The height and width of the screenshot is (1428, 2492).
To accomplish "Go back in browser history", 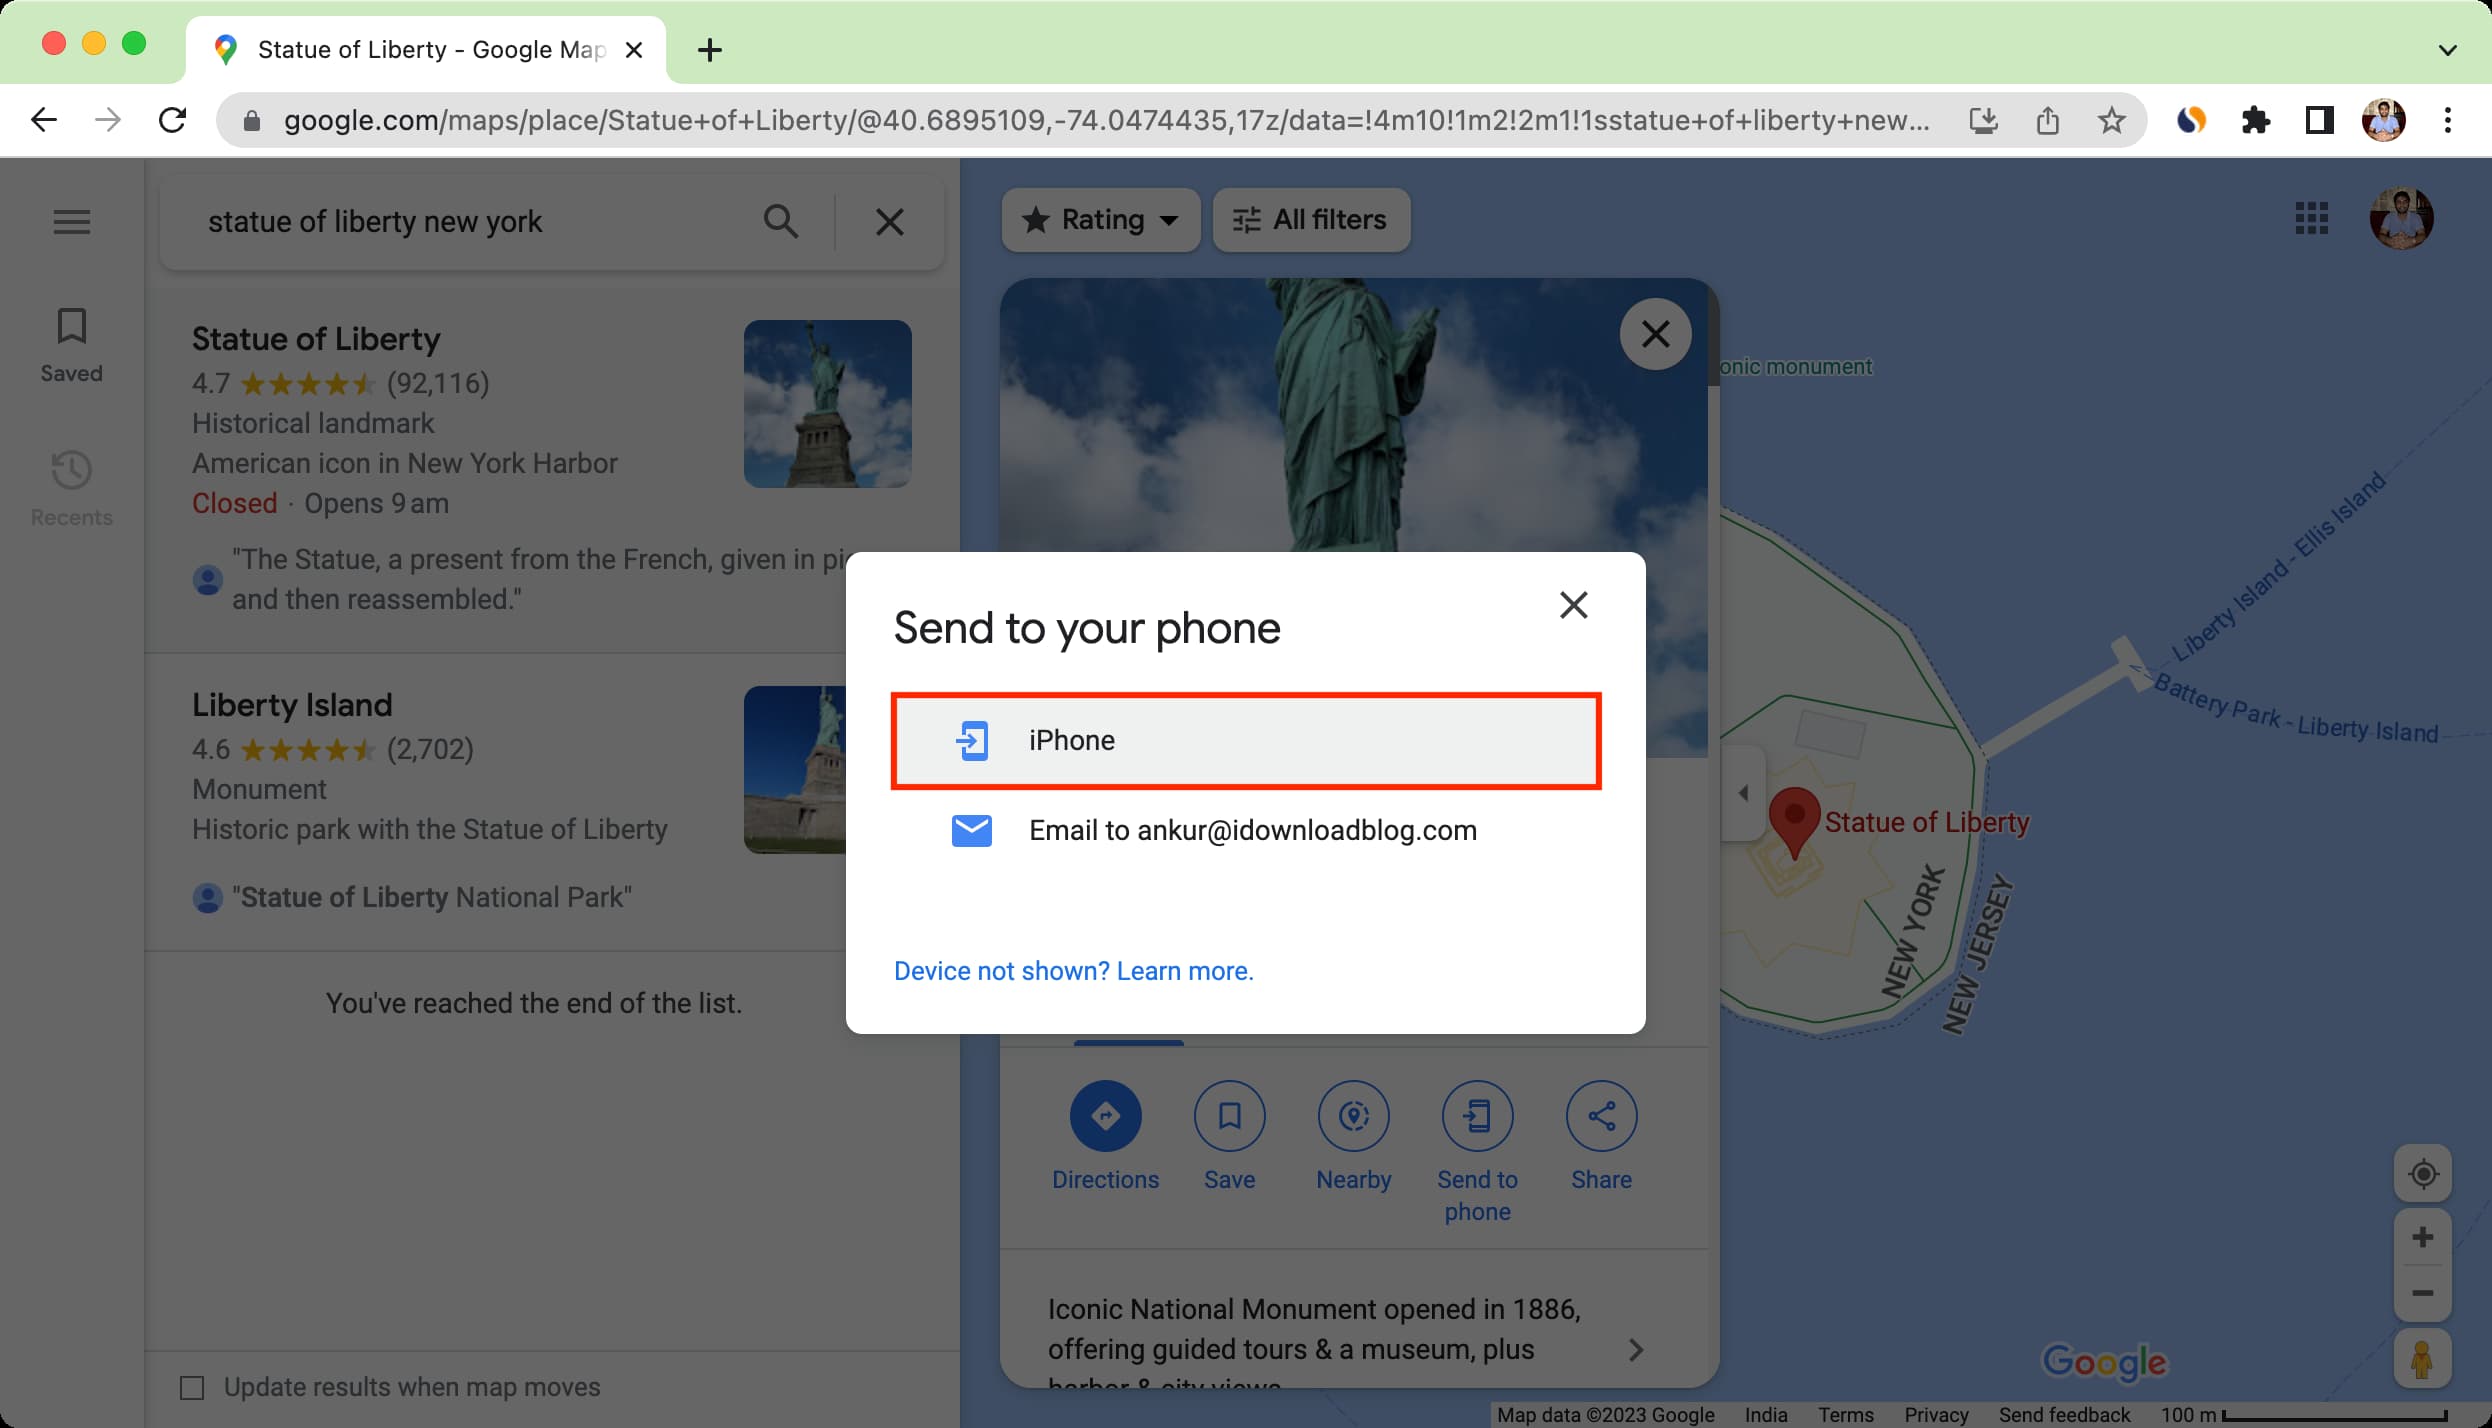I will (44, 121).
